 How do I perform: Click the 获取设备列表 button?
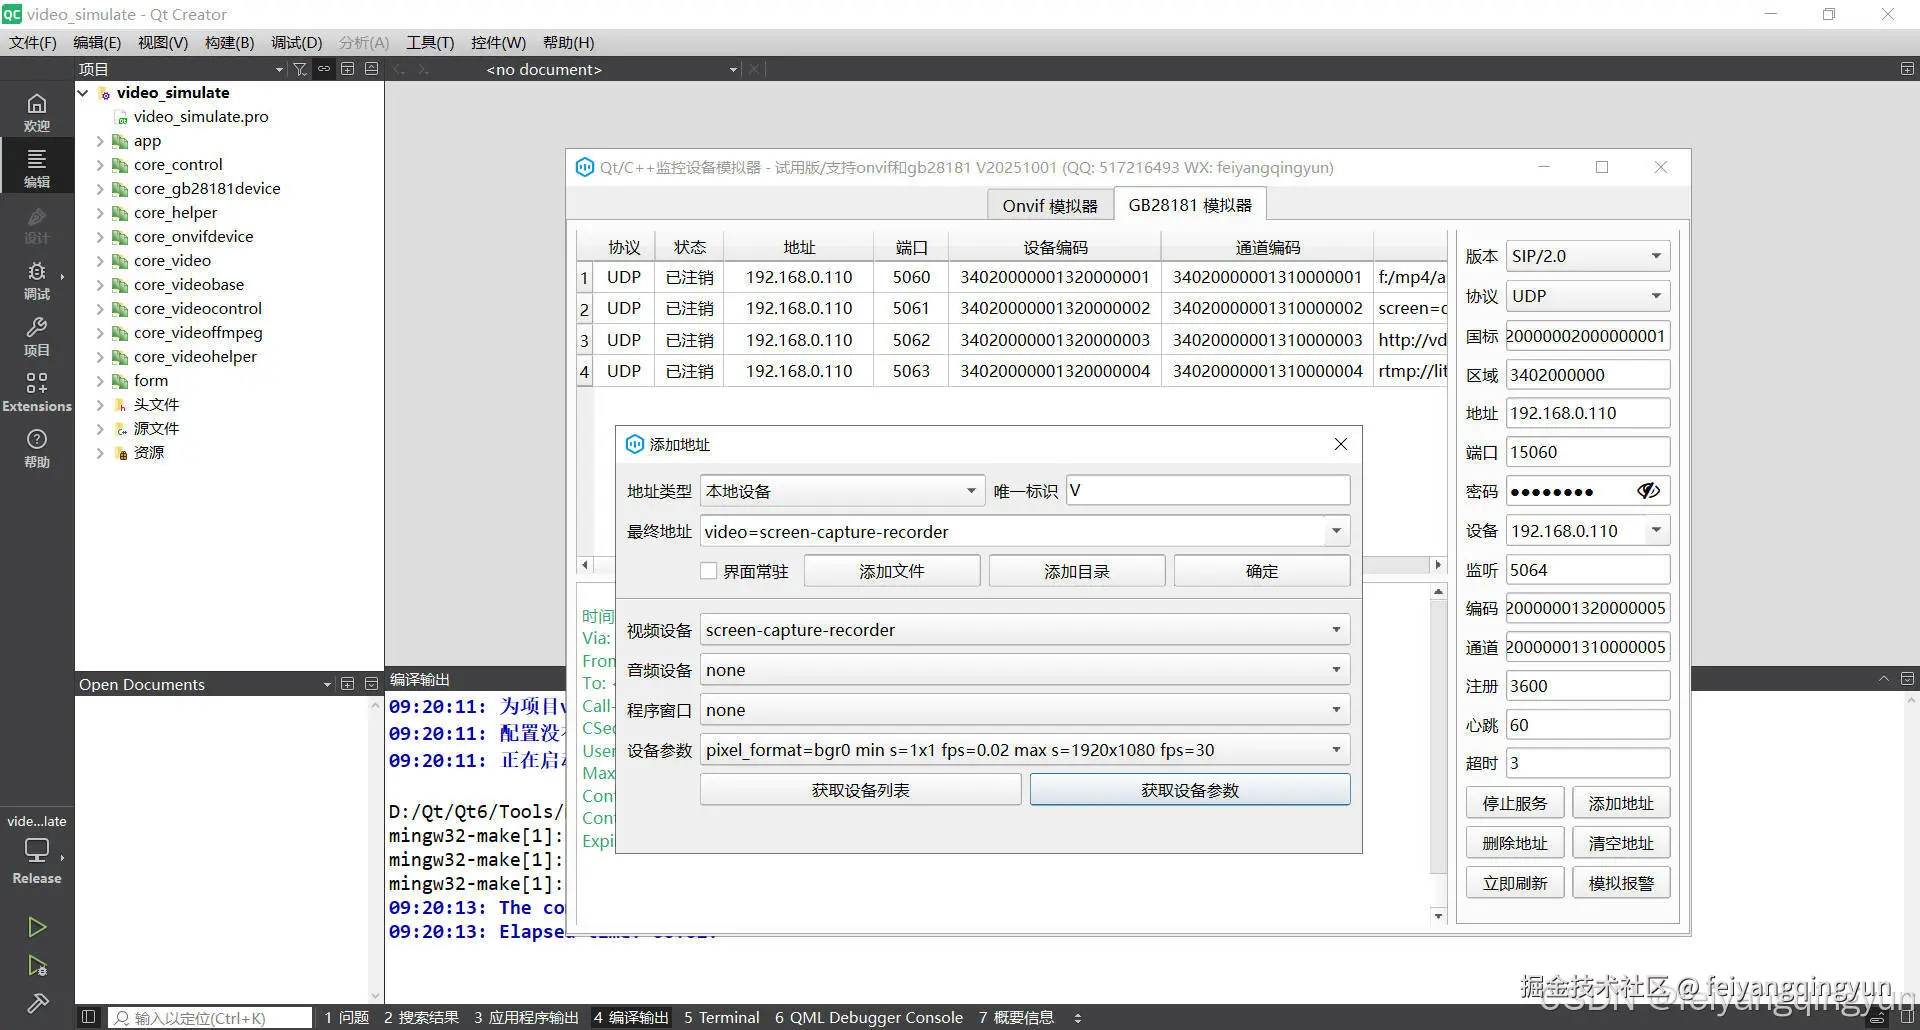pos(860,790)
